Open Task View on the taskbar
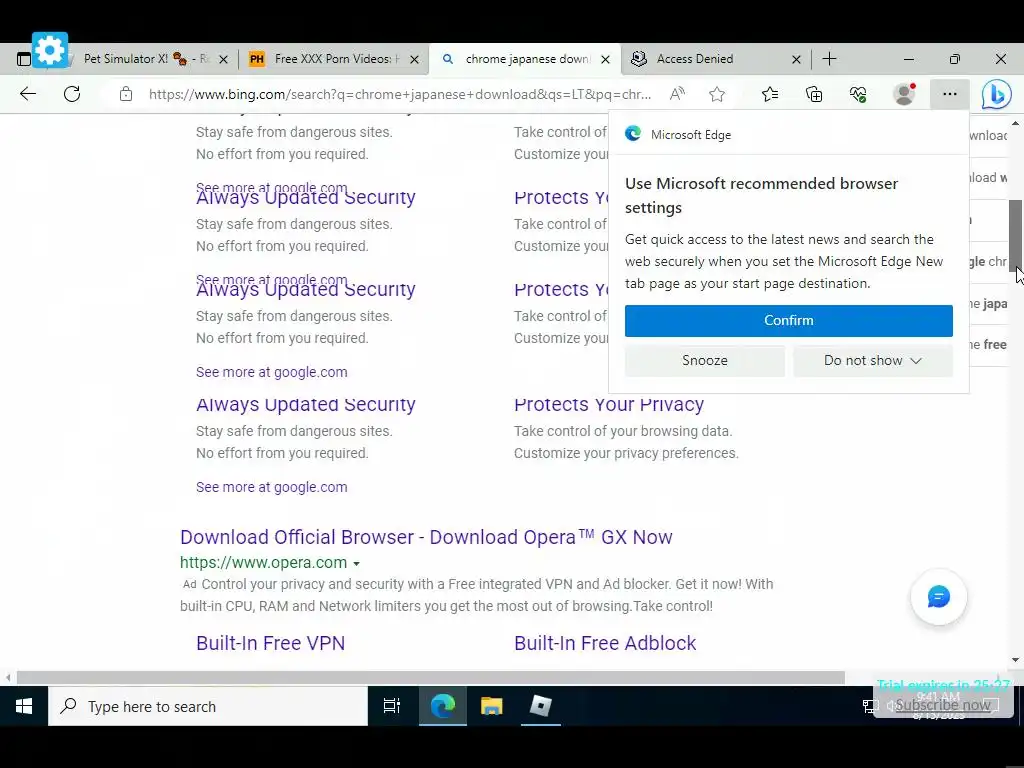Screen dimensions: 1024x768 tap(392, 706)
